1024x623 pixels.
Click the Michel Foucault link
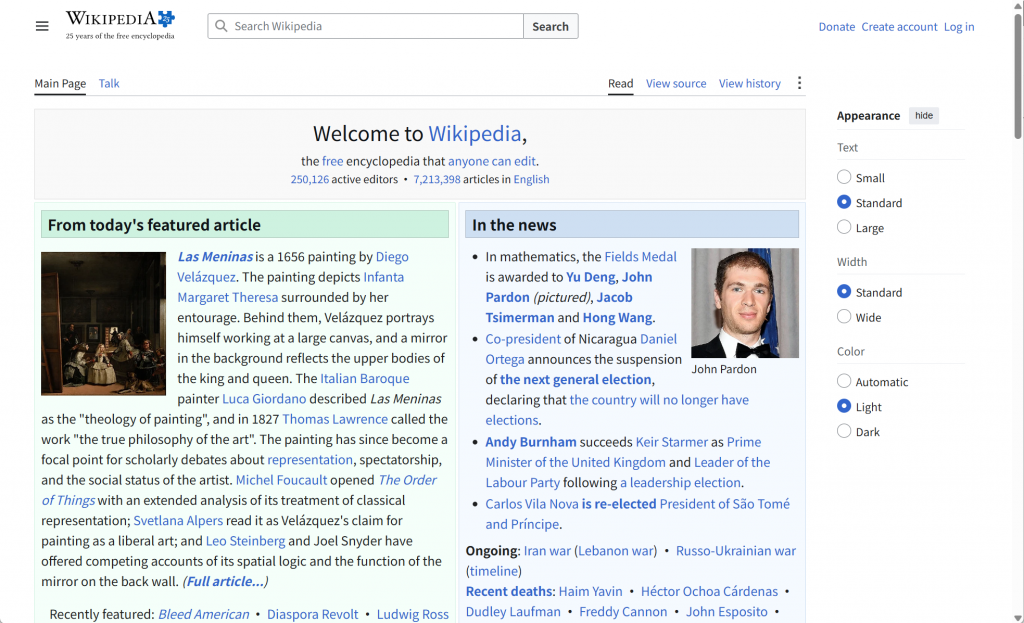(x=281, y=480)
